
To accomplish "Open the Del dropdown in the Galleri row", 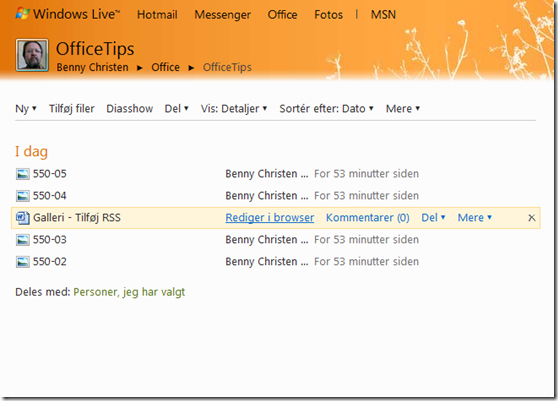I will coord(433,217).
